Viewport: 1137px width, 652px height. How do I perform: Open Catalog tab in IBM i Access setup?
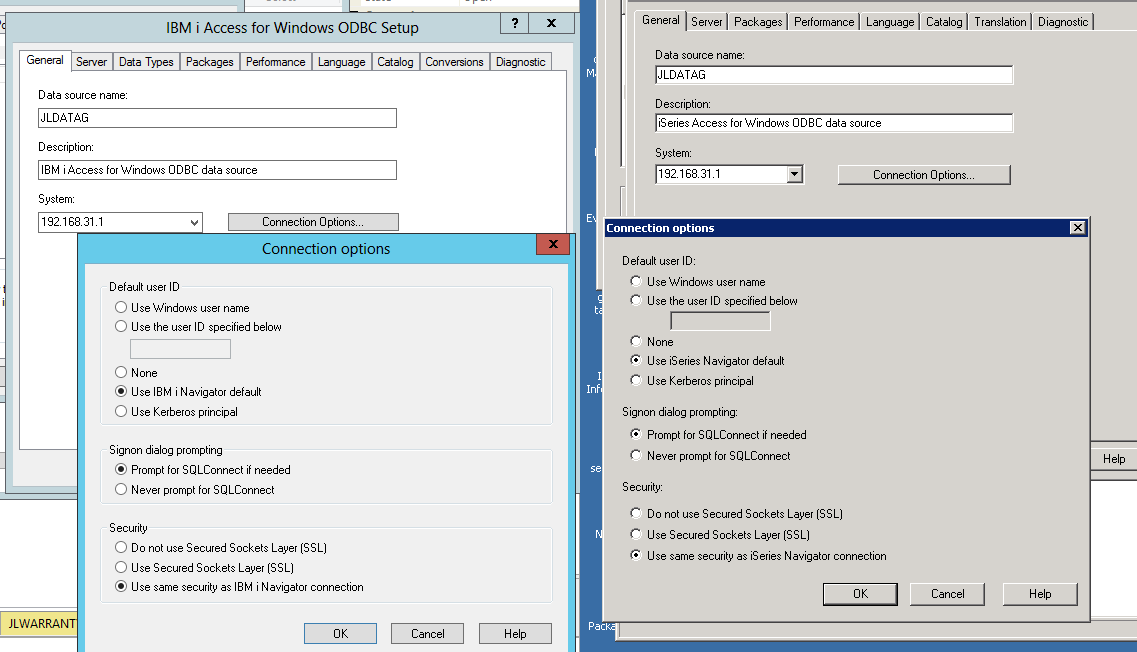[395, 62]
